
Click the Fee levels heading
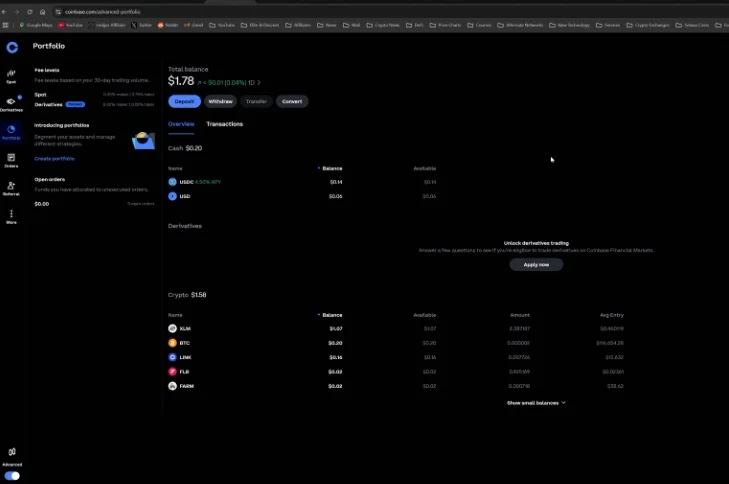click(x=47, y=70)
